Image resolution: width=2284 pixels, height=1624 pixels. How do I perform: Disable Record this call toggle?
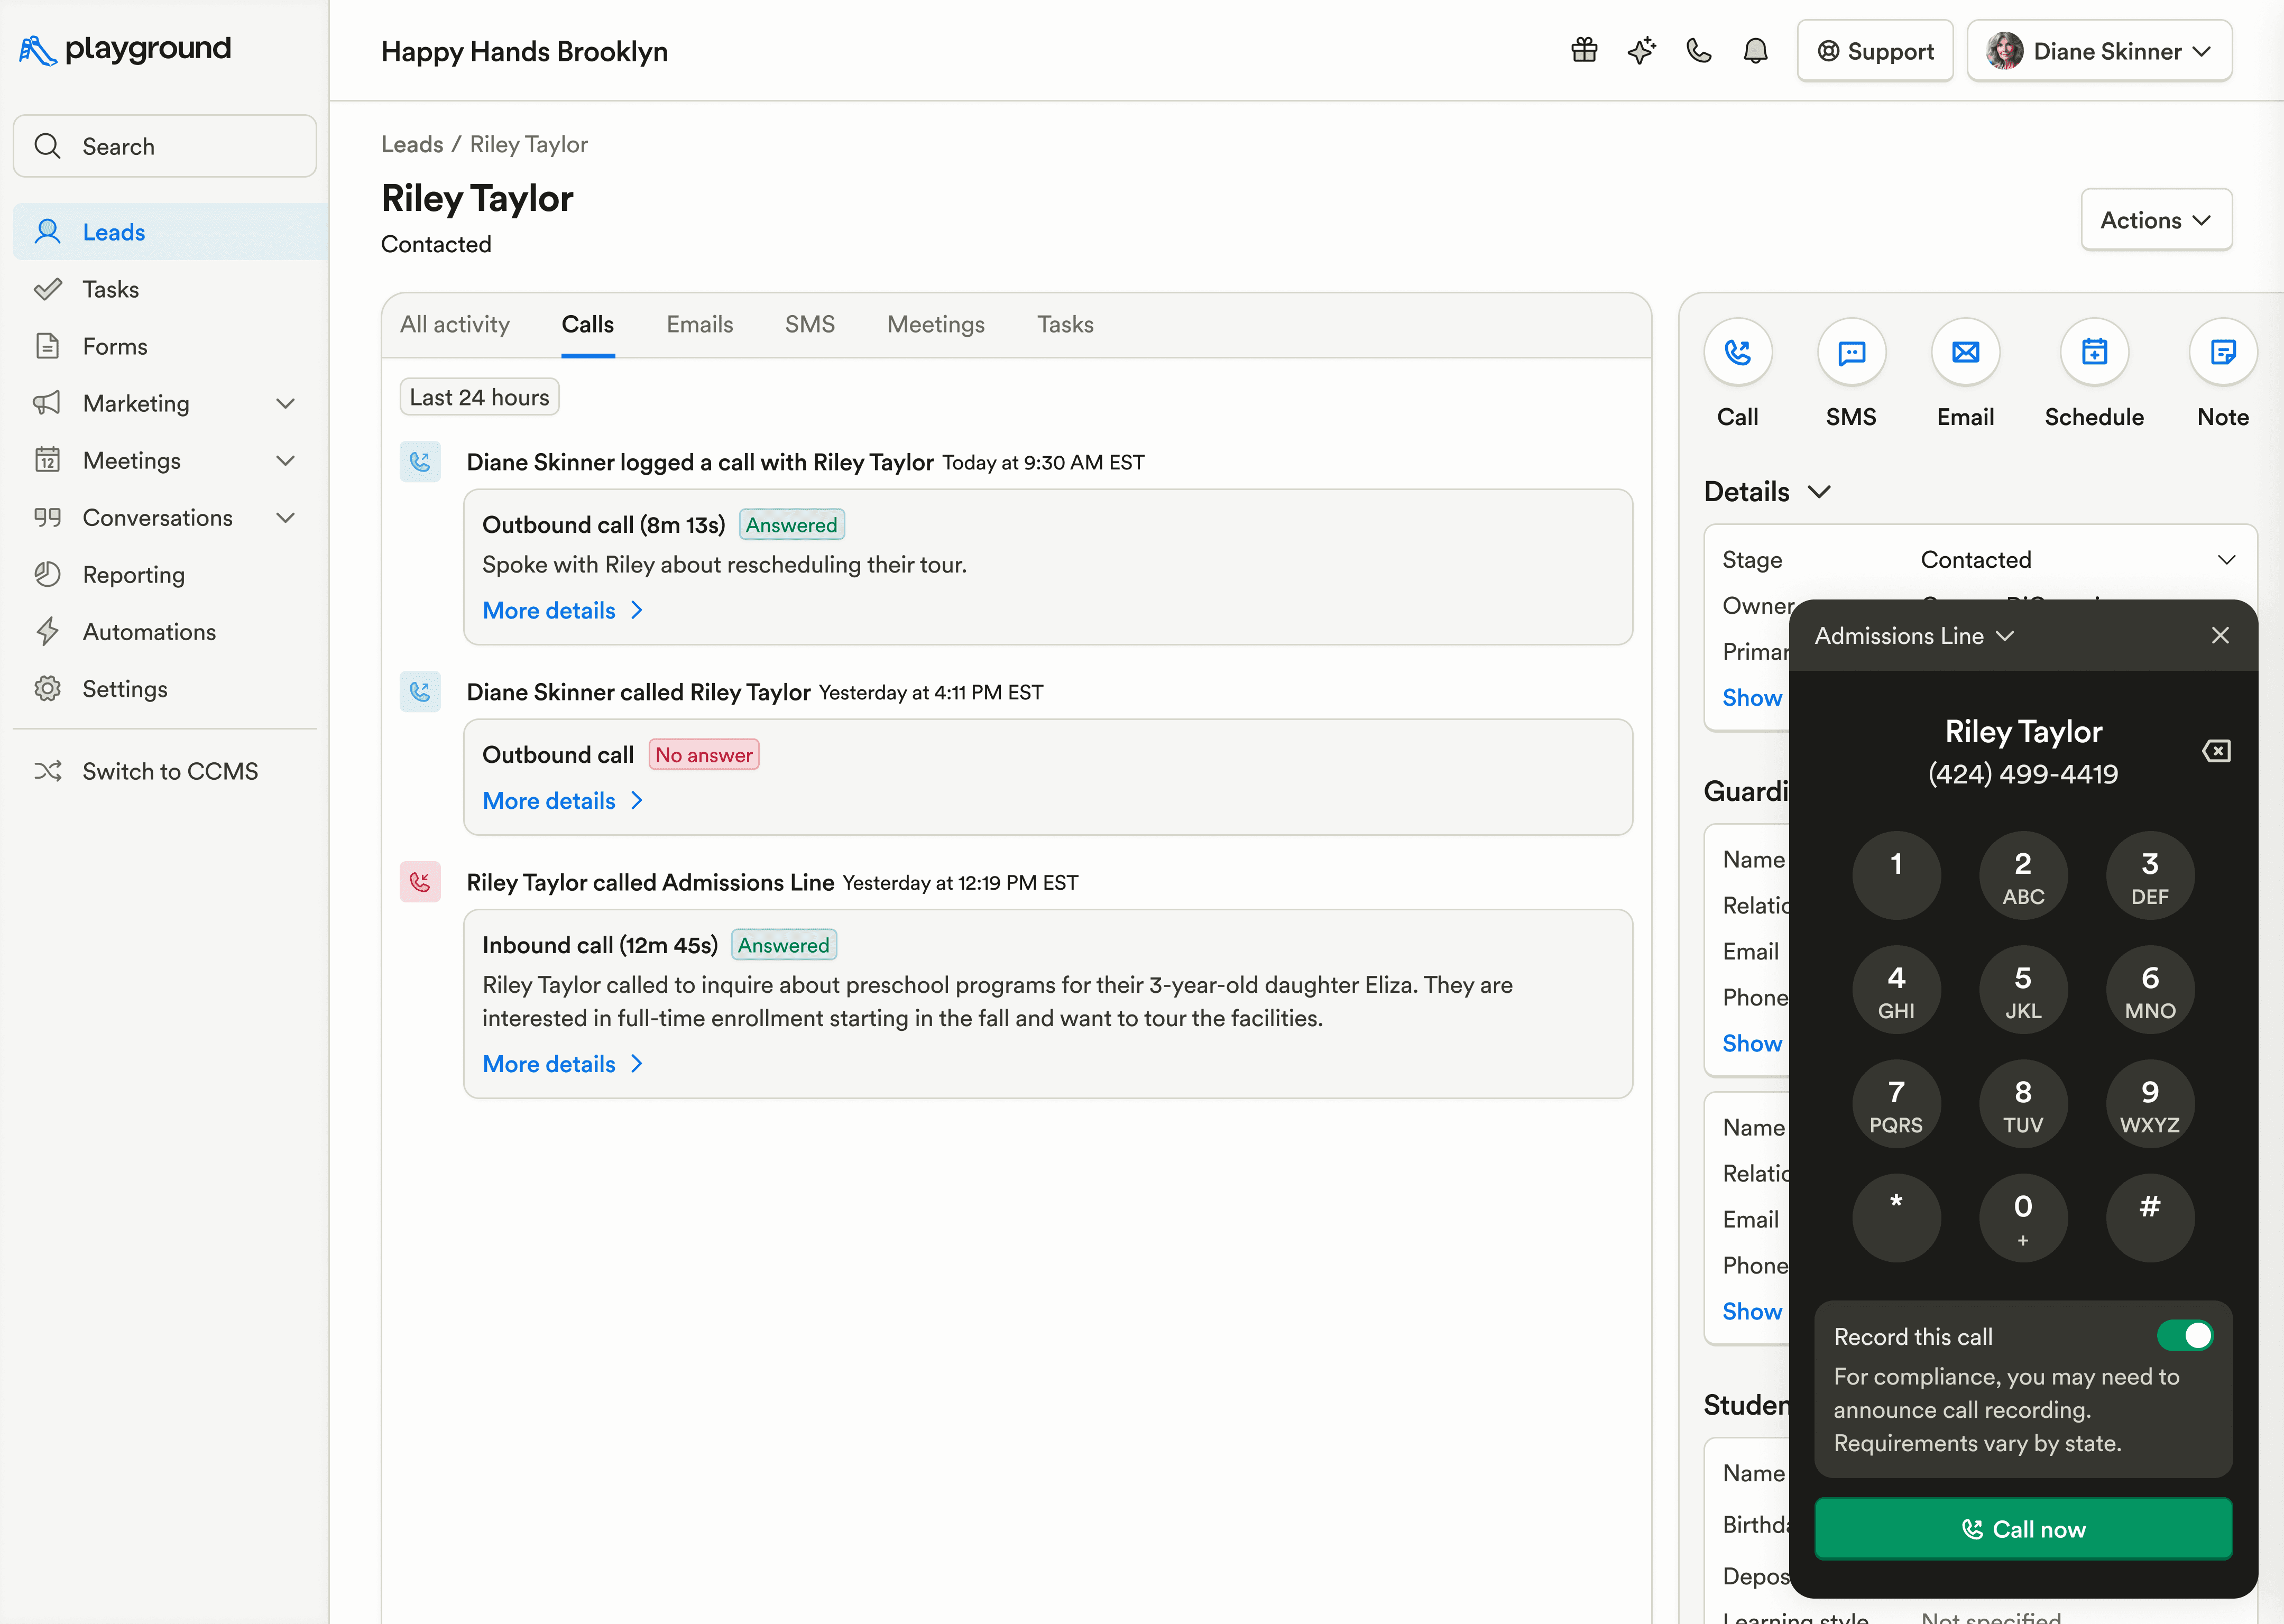tap(2186, 1335)
